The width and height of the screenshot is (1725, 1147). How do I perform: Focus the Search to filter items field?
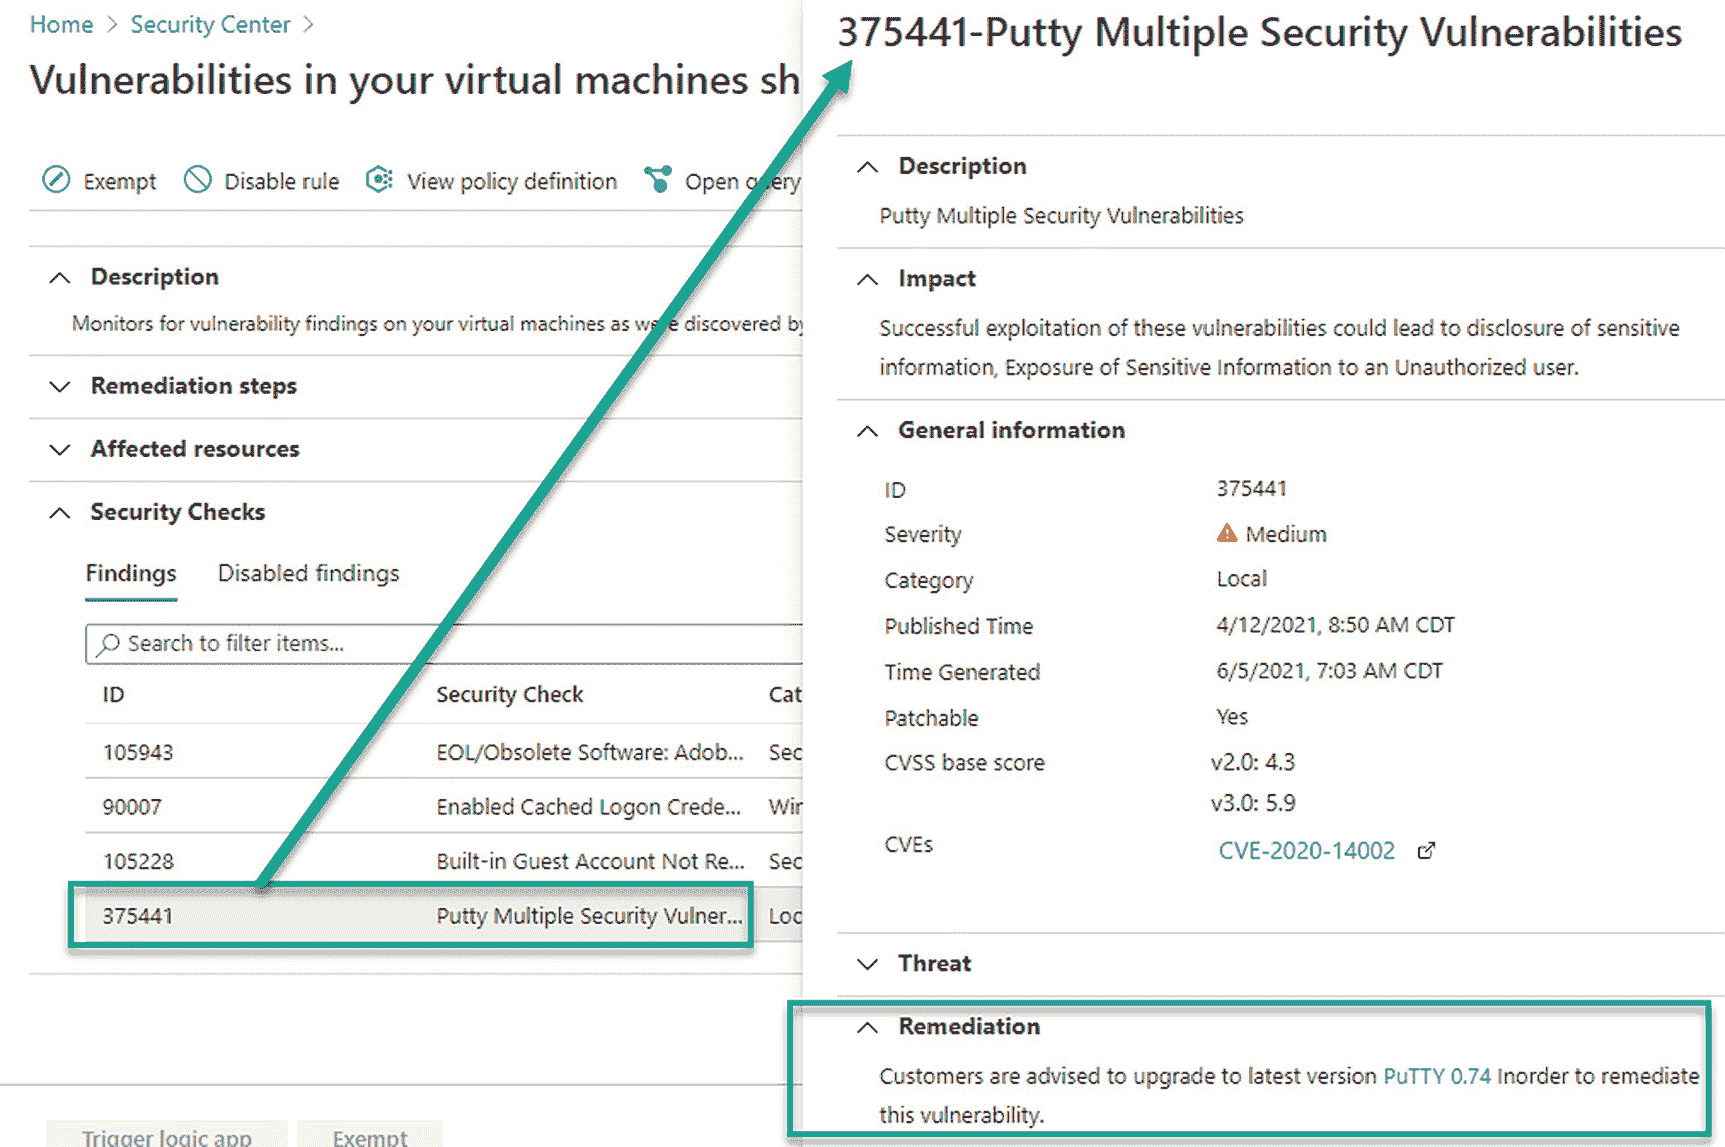[444, 643]
